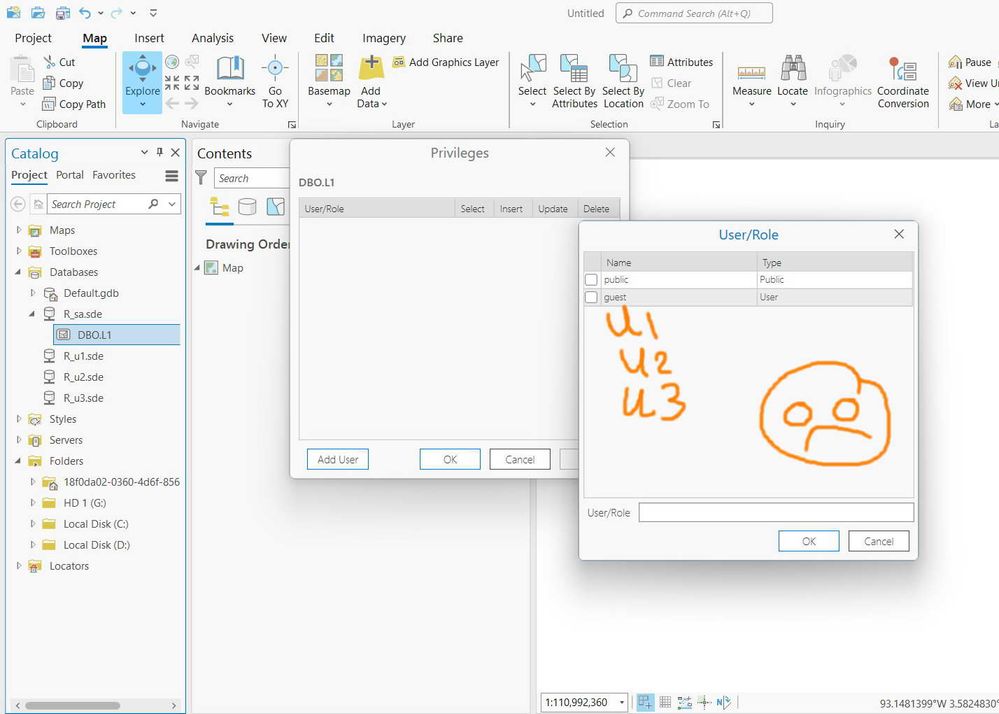Click the Undo arrow in quick access
The height and width of the screenshot is (714, 999).
point(85,13)
